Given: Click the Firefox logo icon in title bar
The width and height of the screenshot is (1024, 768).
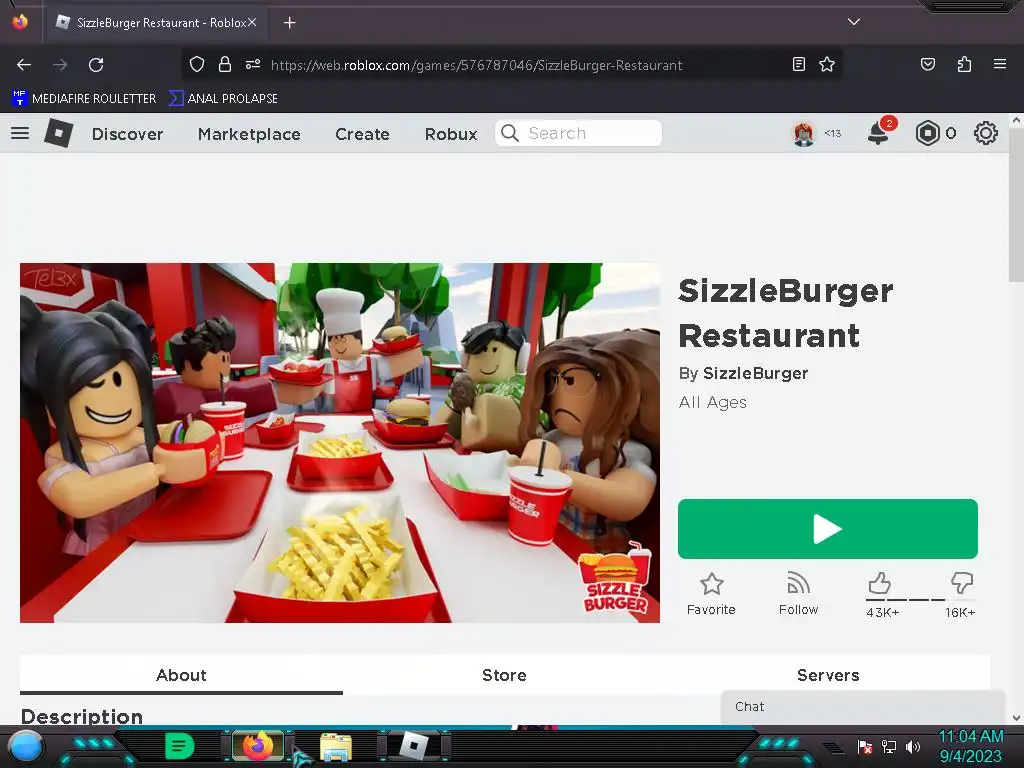Looking at the screenshot, I should pyautogui.click(x=20, y=22).
